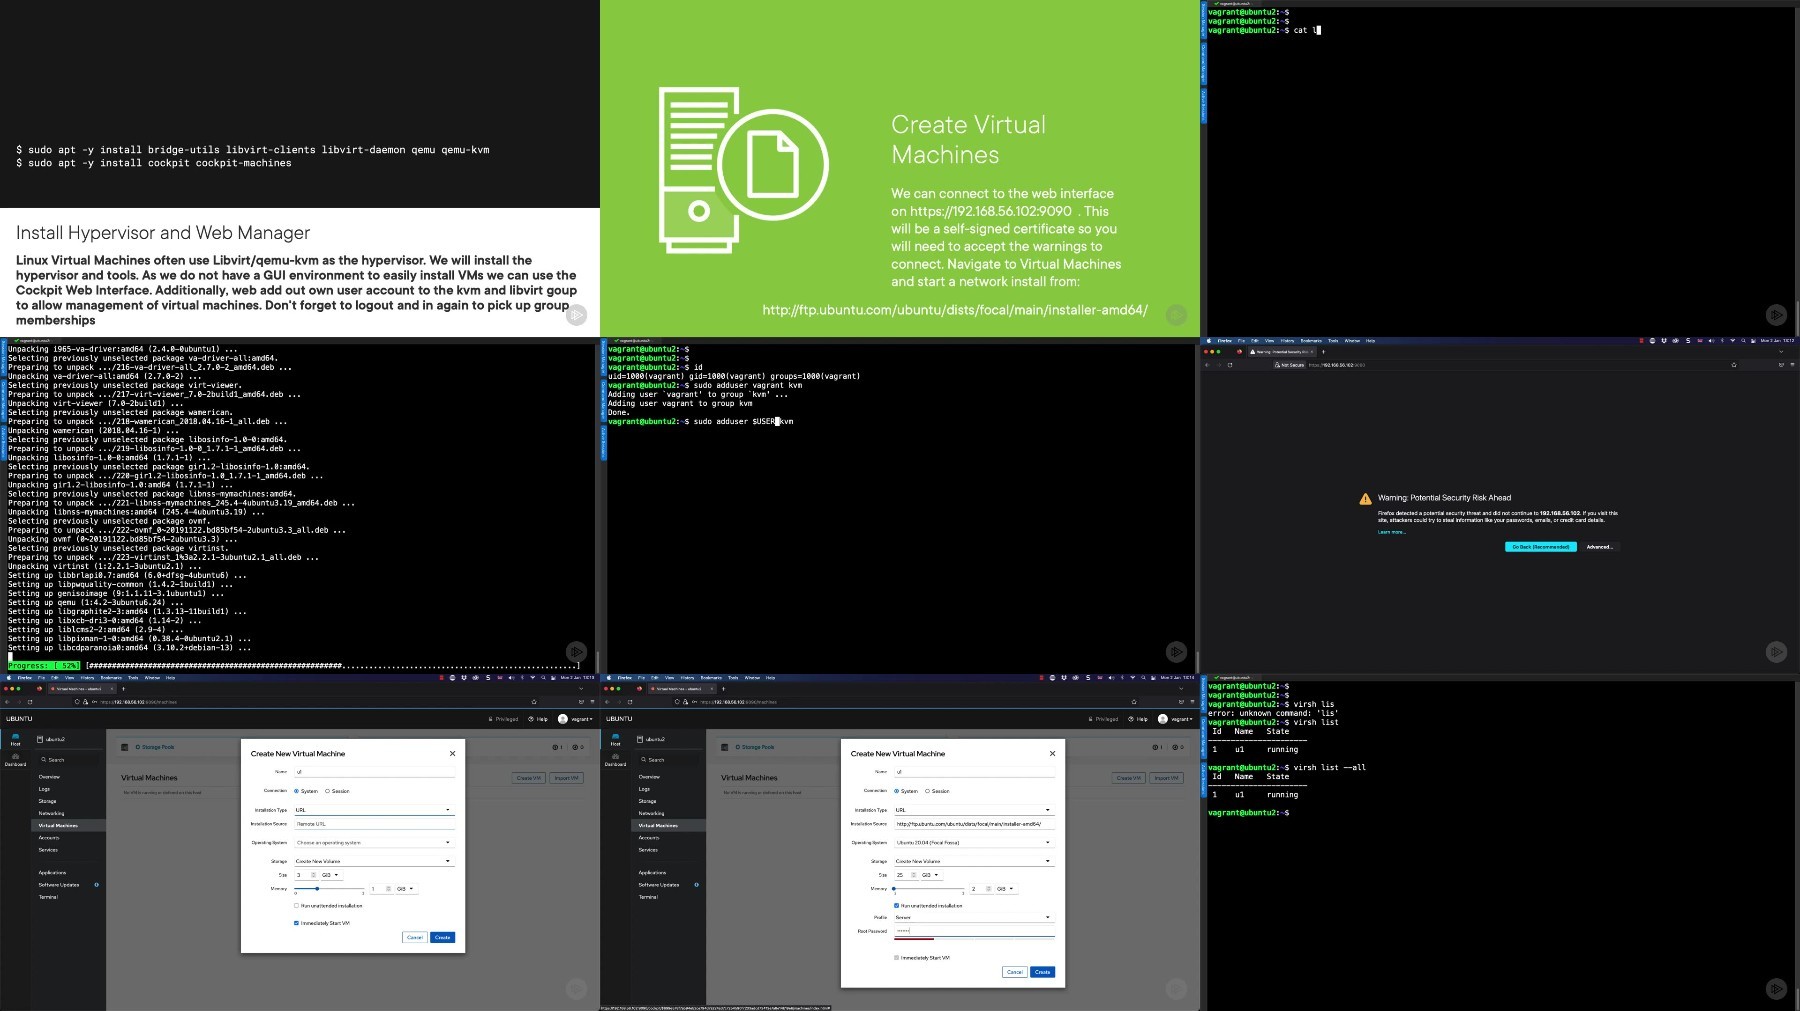Click Go Back (Recommended) button
The width and height of the screenshot is (1800, 1011).
pos(1540,547)
